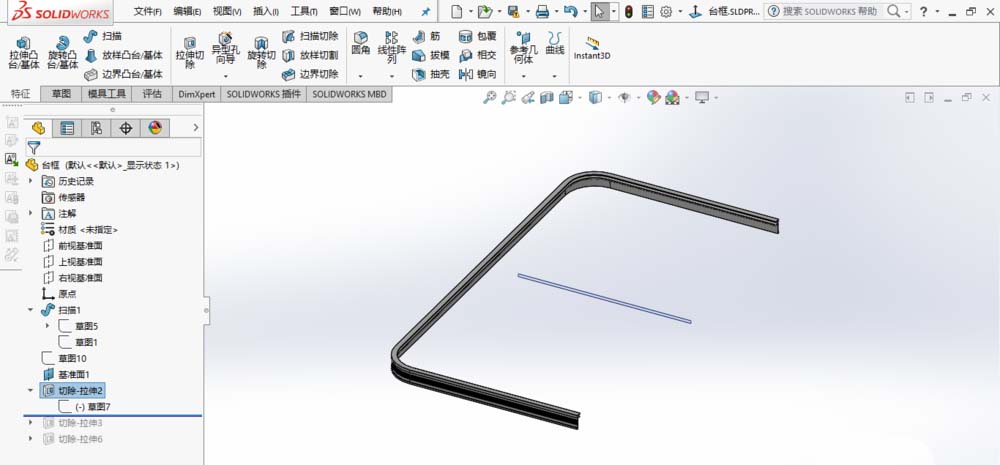
Task: Pin the menu bar with the pushpin
Action: click(425, 11)
